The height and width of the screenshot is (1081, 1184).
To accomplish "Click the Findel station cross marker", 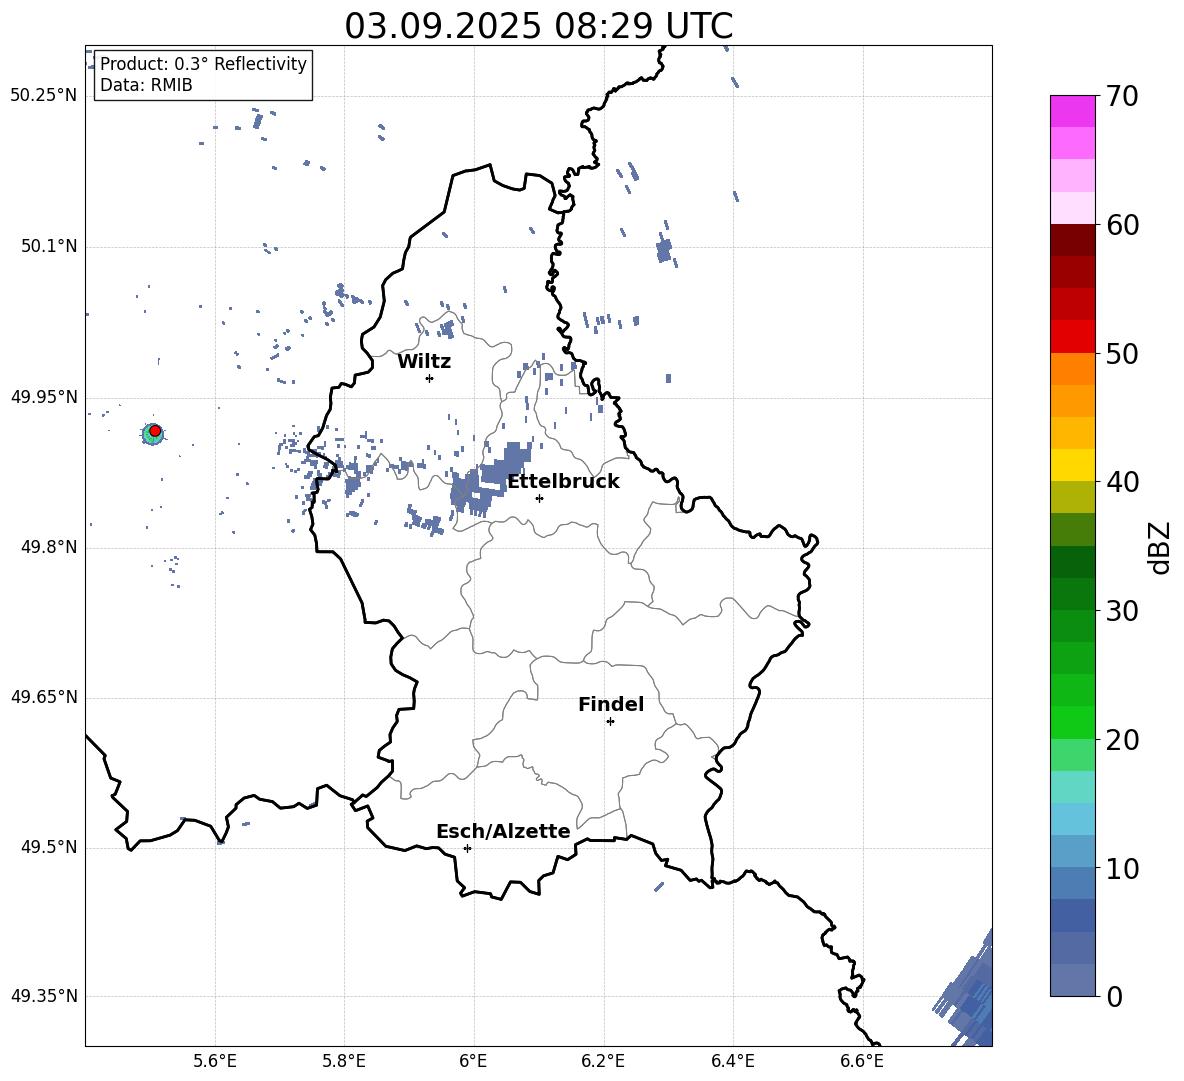I will pos(610,722).
